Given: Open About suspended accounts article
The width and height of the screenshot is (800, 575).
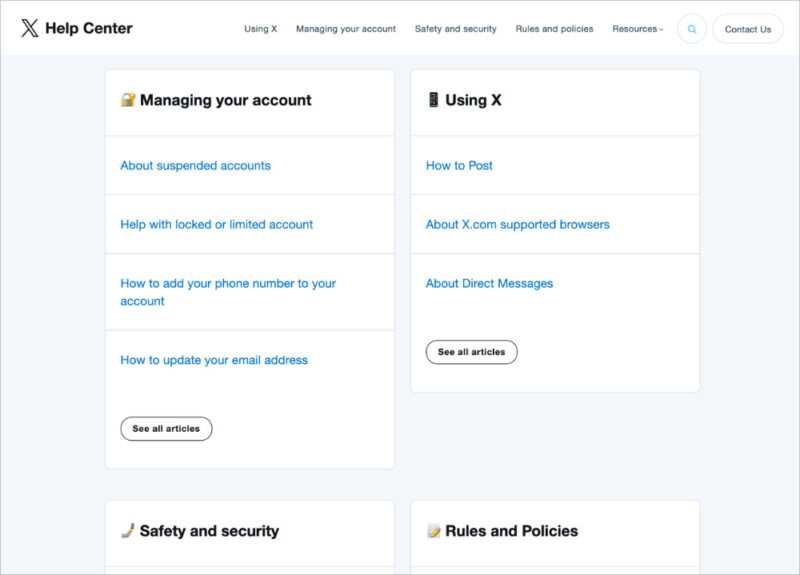Looking at the screenshot, I should coord(195,166).
